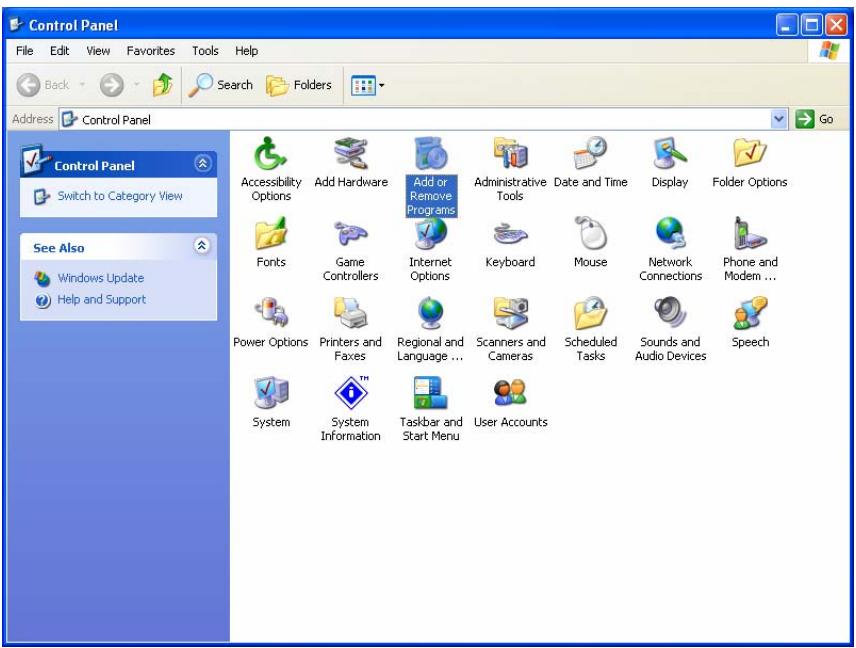Viewport: 856px width, 648px height.
Task: Open the Tools menu
Action: 205,51
